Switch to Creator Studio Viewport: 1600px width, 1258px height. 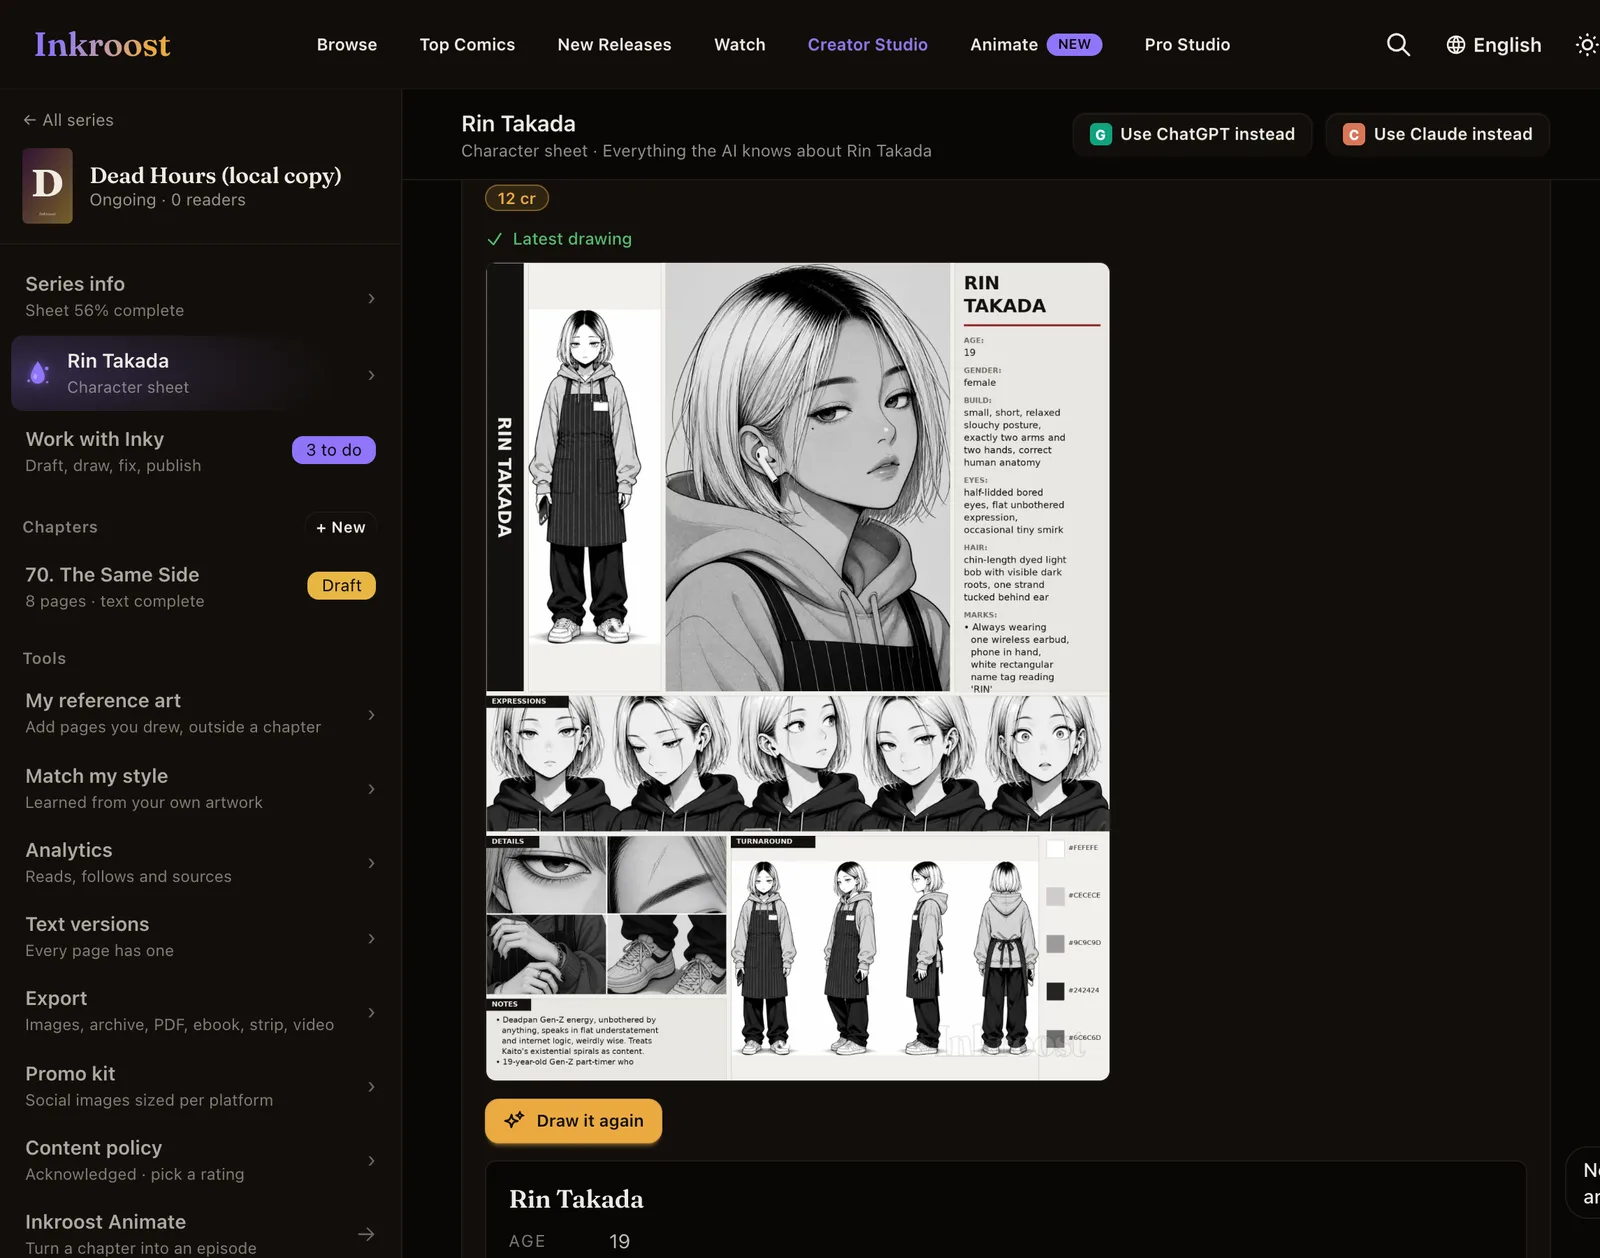[868, 44]
